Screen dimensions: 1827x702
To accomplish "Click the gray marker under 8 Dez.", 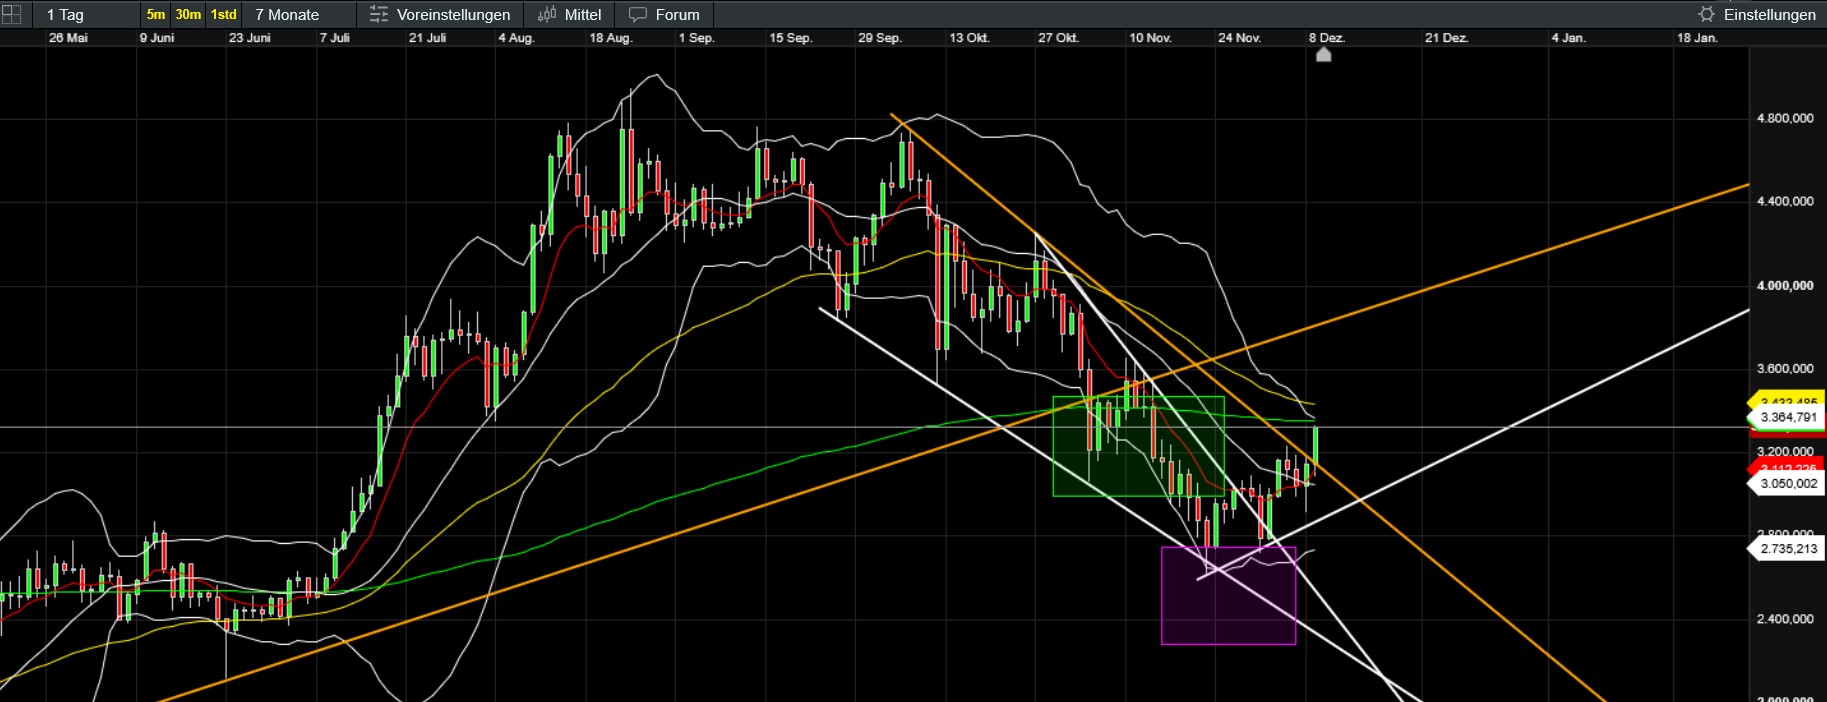I will pos(1323,55).
